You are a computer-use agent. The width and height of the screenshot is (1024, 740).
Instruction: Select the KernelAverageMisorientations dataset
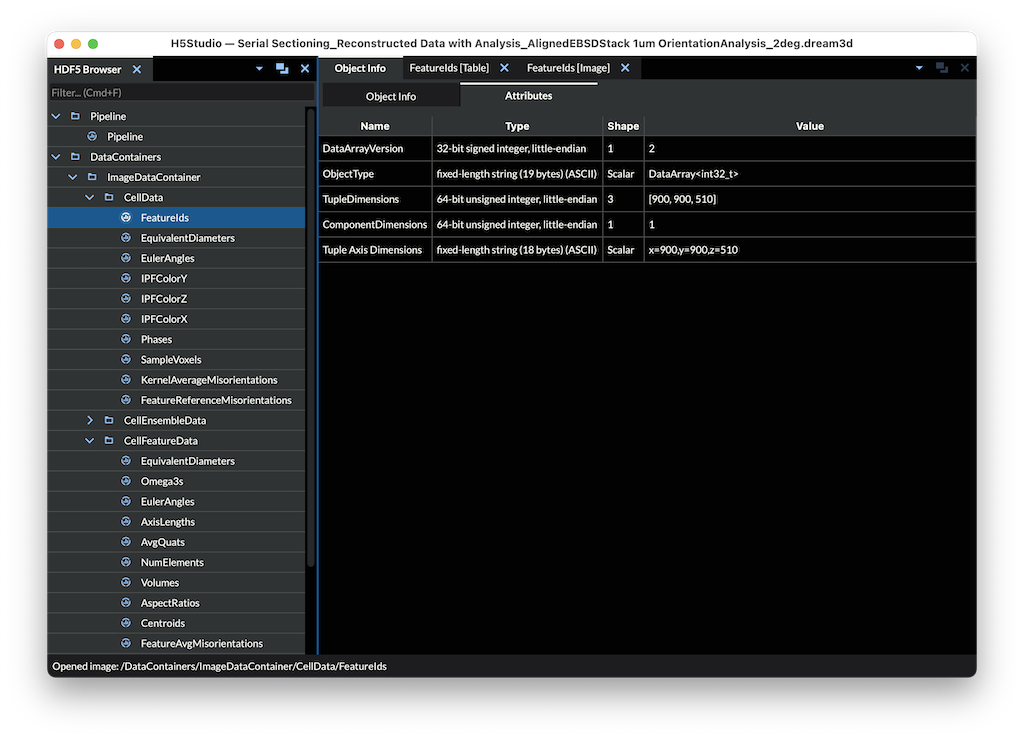pos(209,380)
